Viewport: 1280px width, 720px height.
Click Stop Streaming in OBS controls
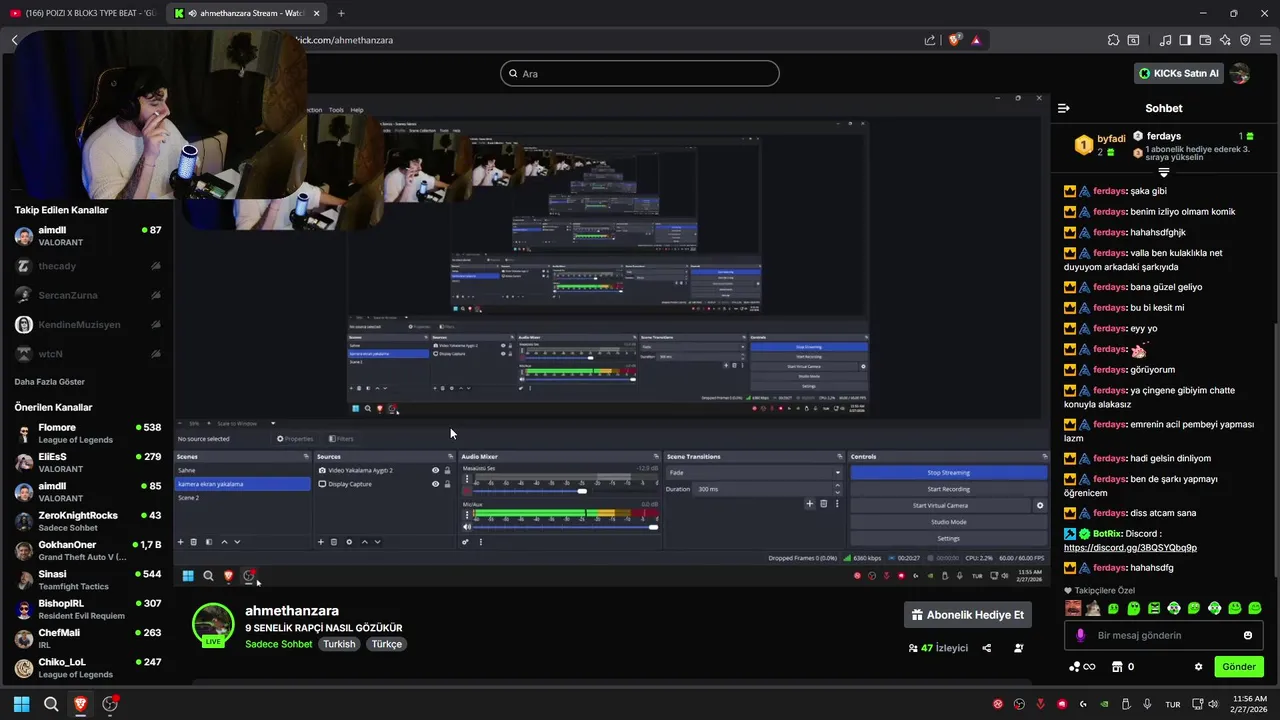pos(948,473)
